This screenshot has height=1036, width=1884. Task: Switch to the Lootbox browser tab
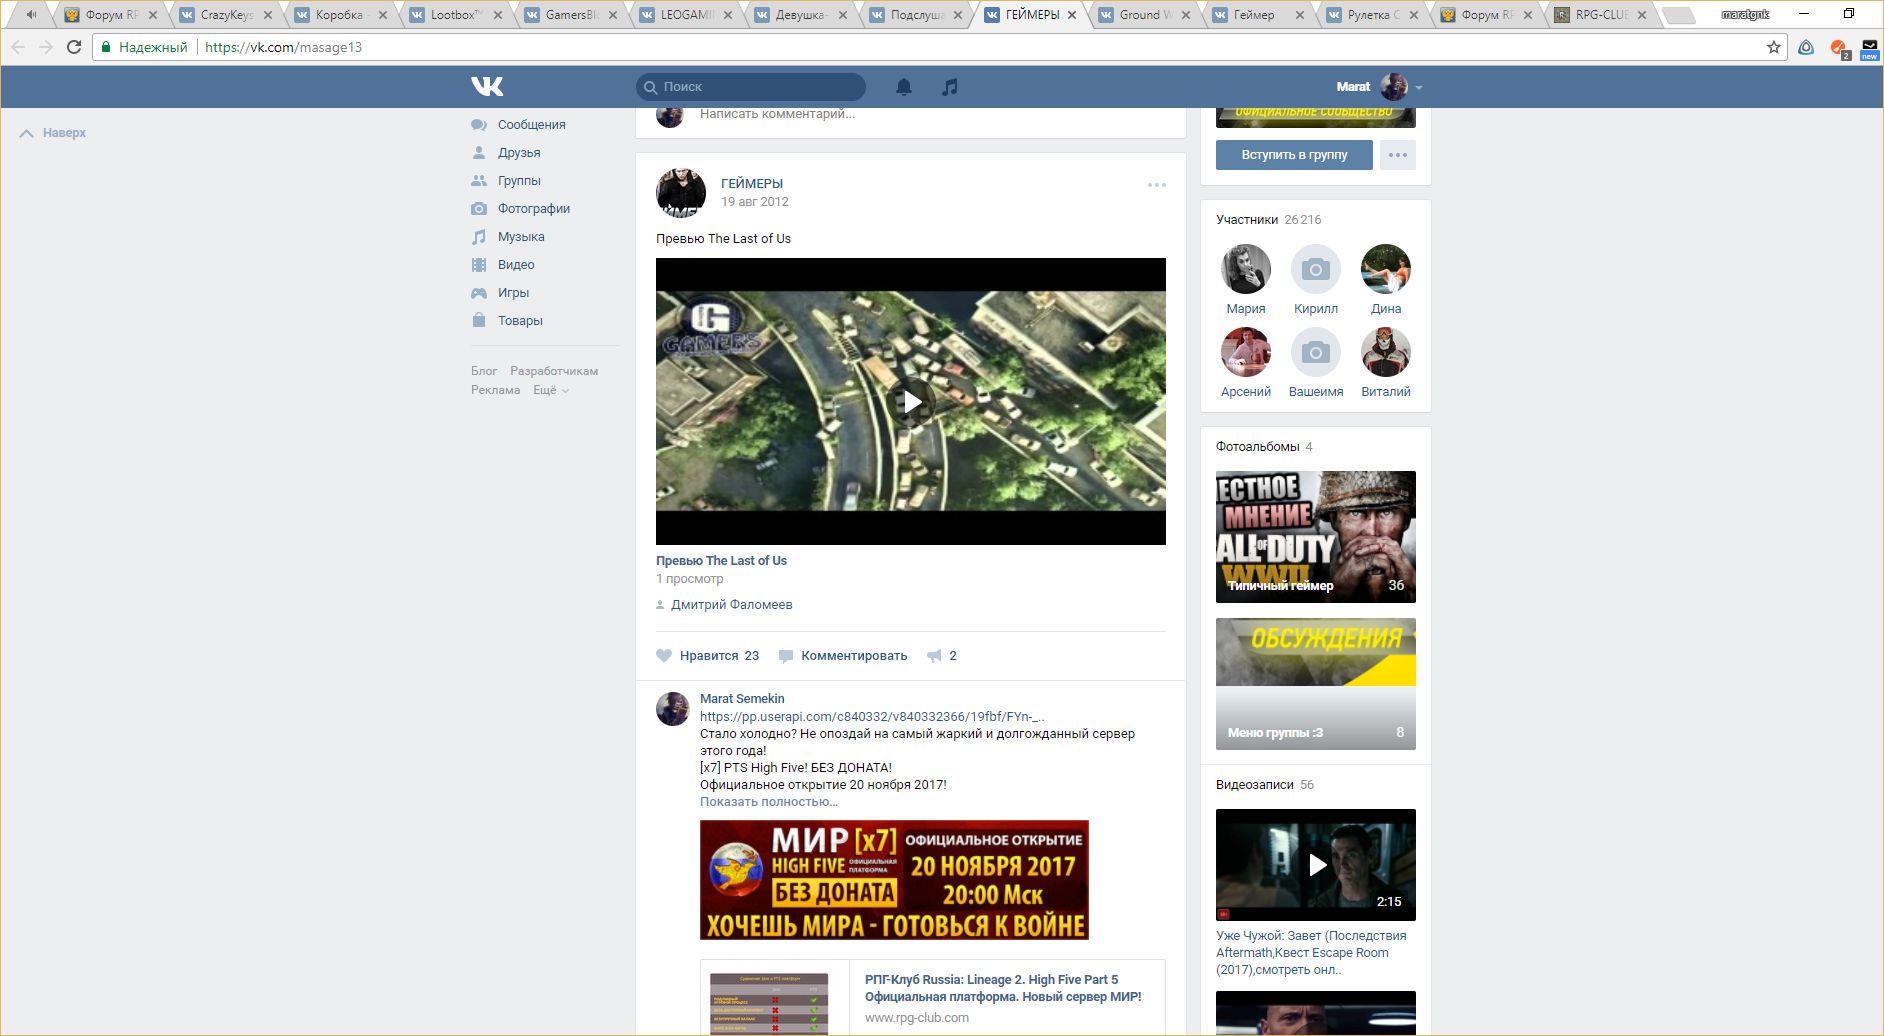click(x=455, y=15)
